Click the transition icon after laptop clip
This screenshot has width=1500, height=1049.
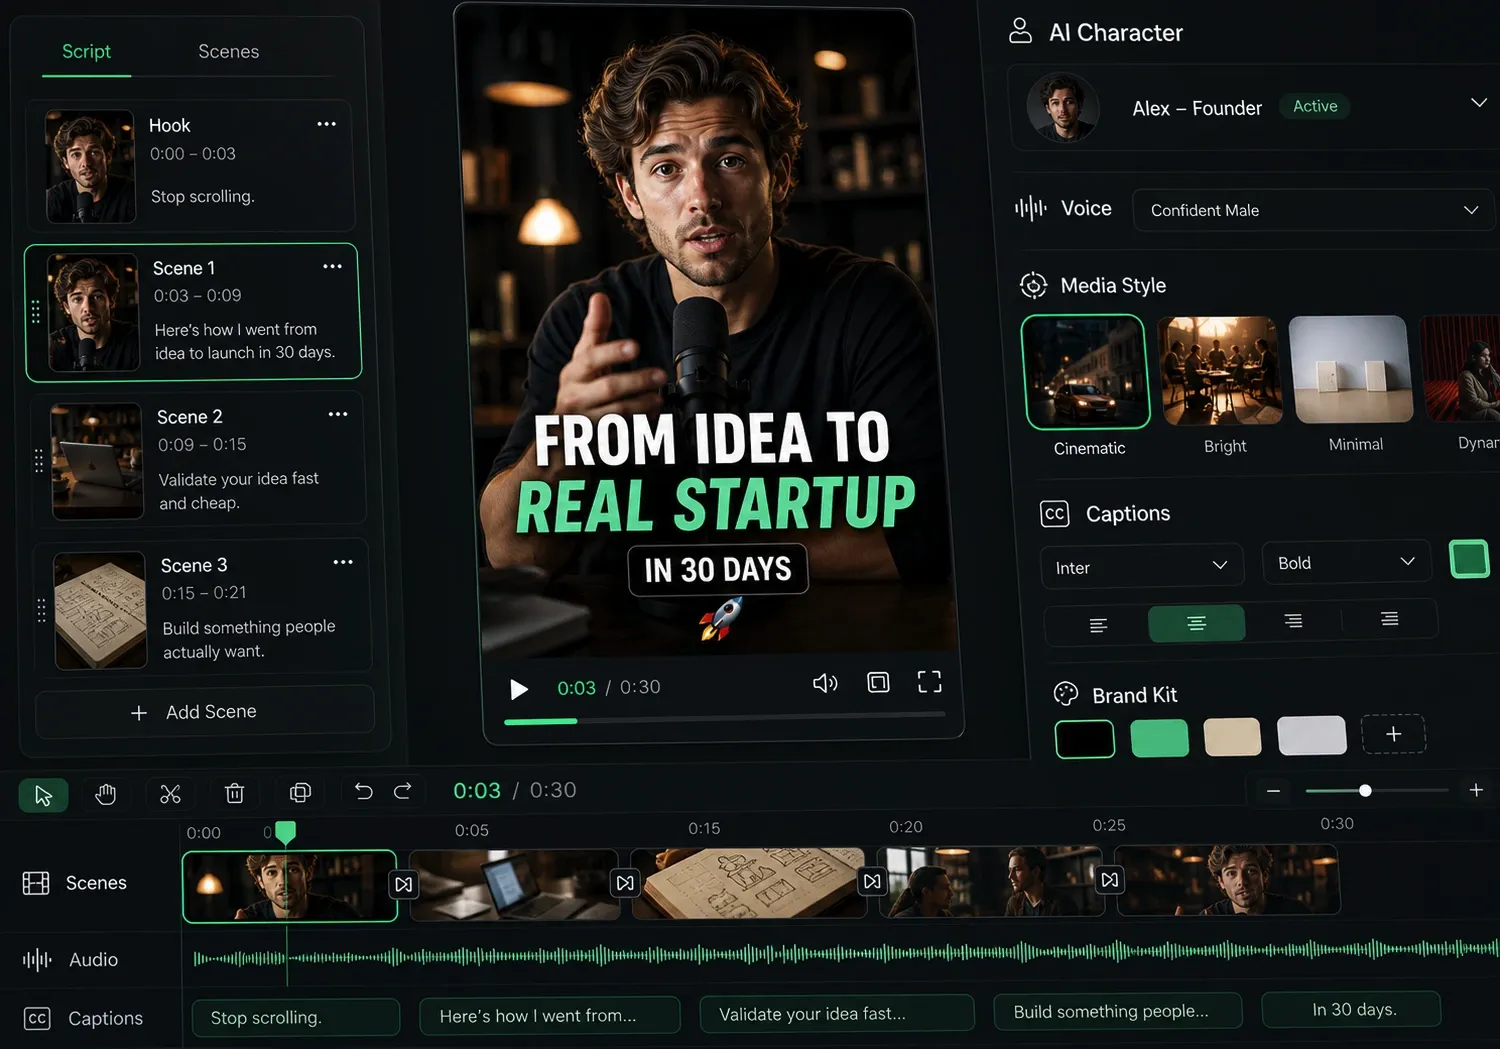tap(625, 883)
